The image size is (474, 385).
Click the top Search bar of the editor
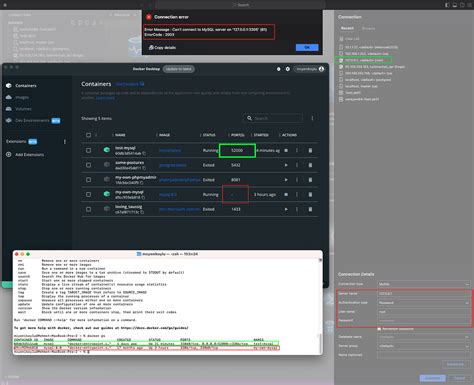[241, 5]
